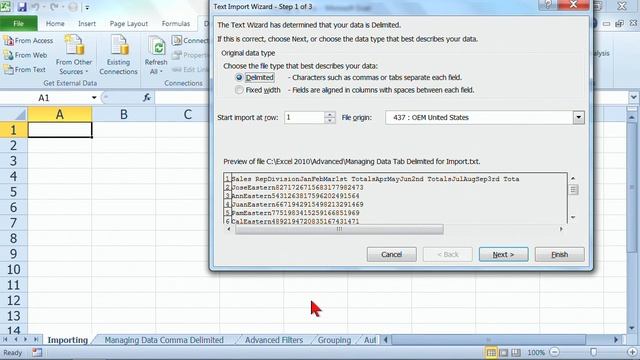Open the Home ribbon tab
The image size is (640, 360).
tap(55, 24)
